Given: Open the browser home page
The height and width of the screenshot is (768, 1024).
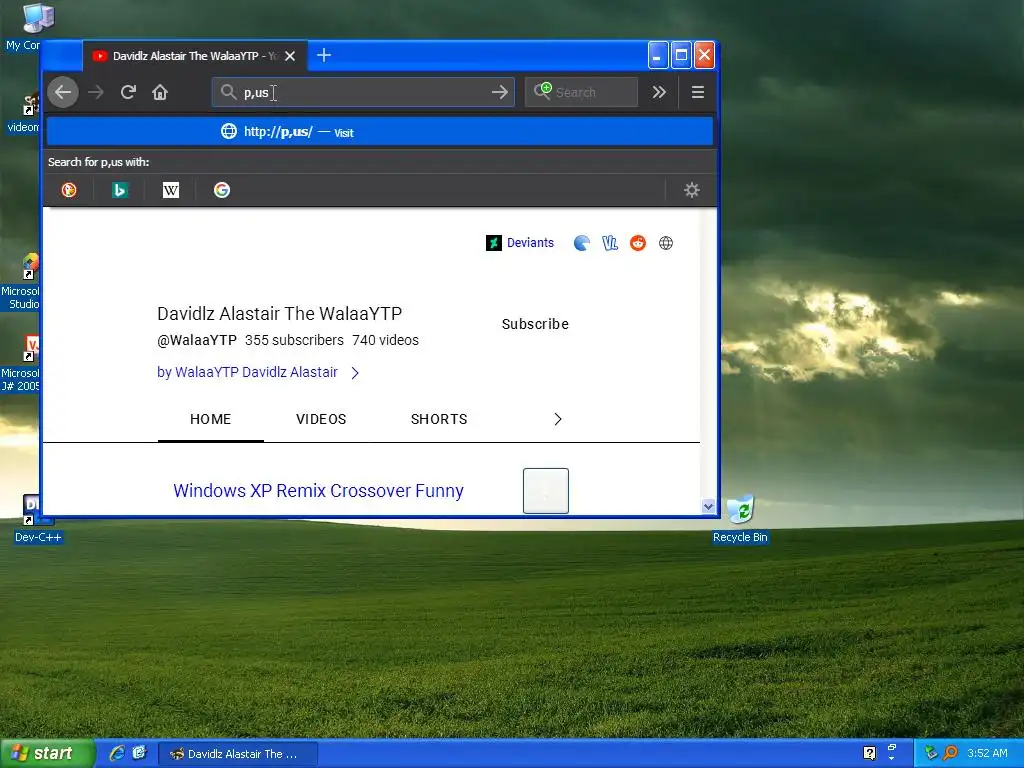Looking at the screenshot, I should (x=160, y=92).
